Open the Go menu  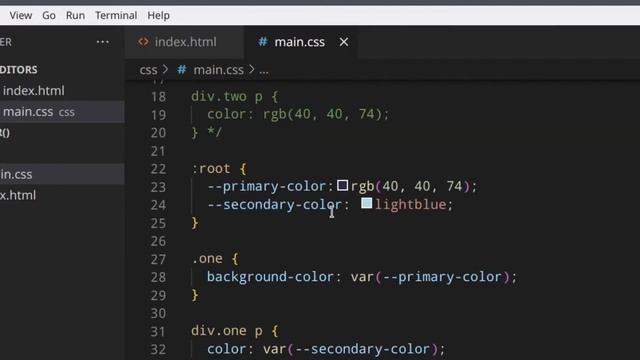[49, 16]
